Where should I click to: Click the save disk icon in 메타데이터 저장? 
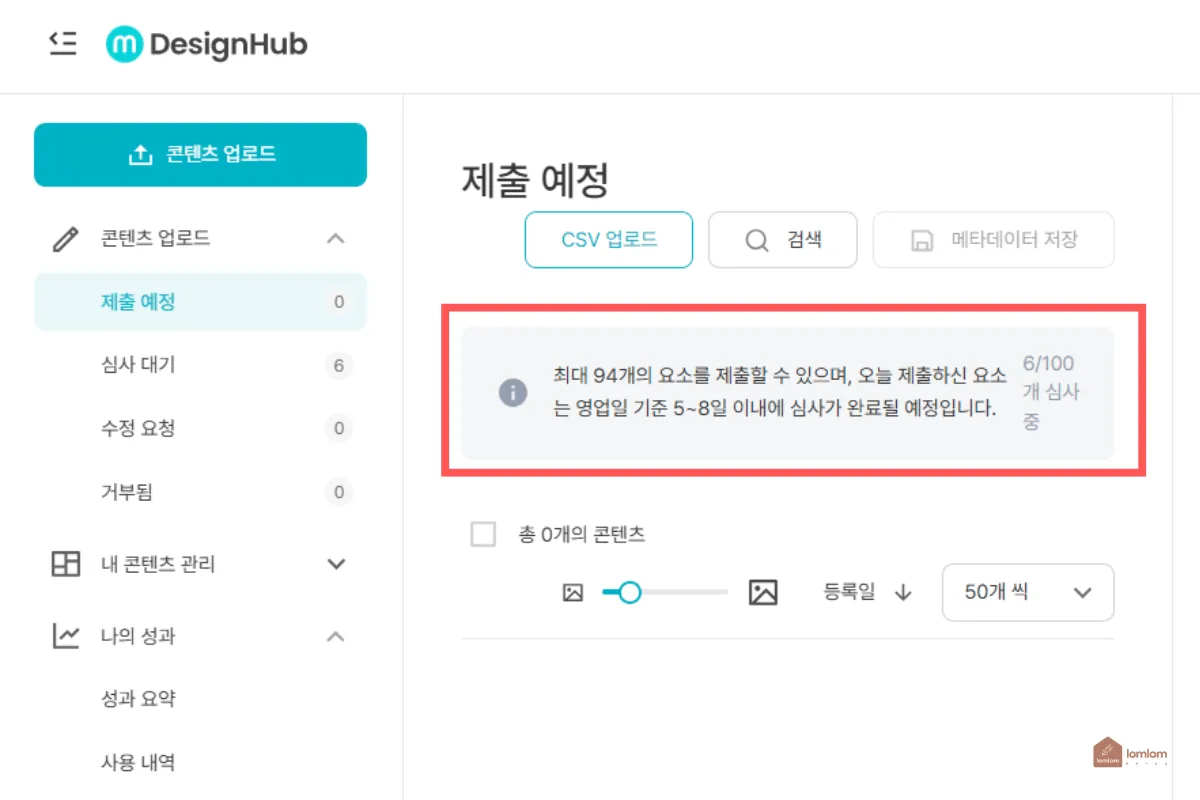click(x=922, y=240)
